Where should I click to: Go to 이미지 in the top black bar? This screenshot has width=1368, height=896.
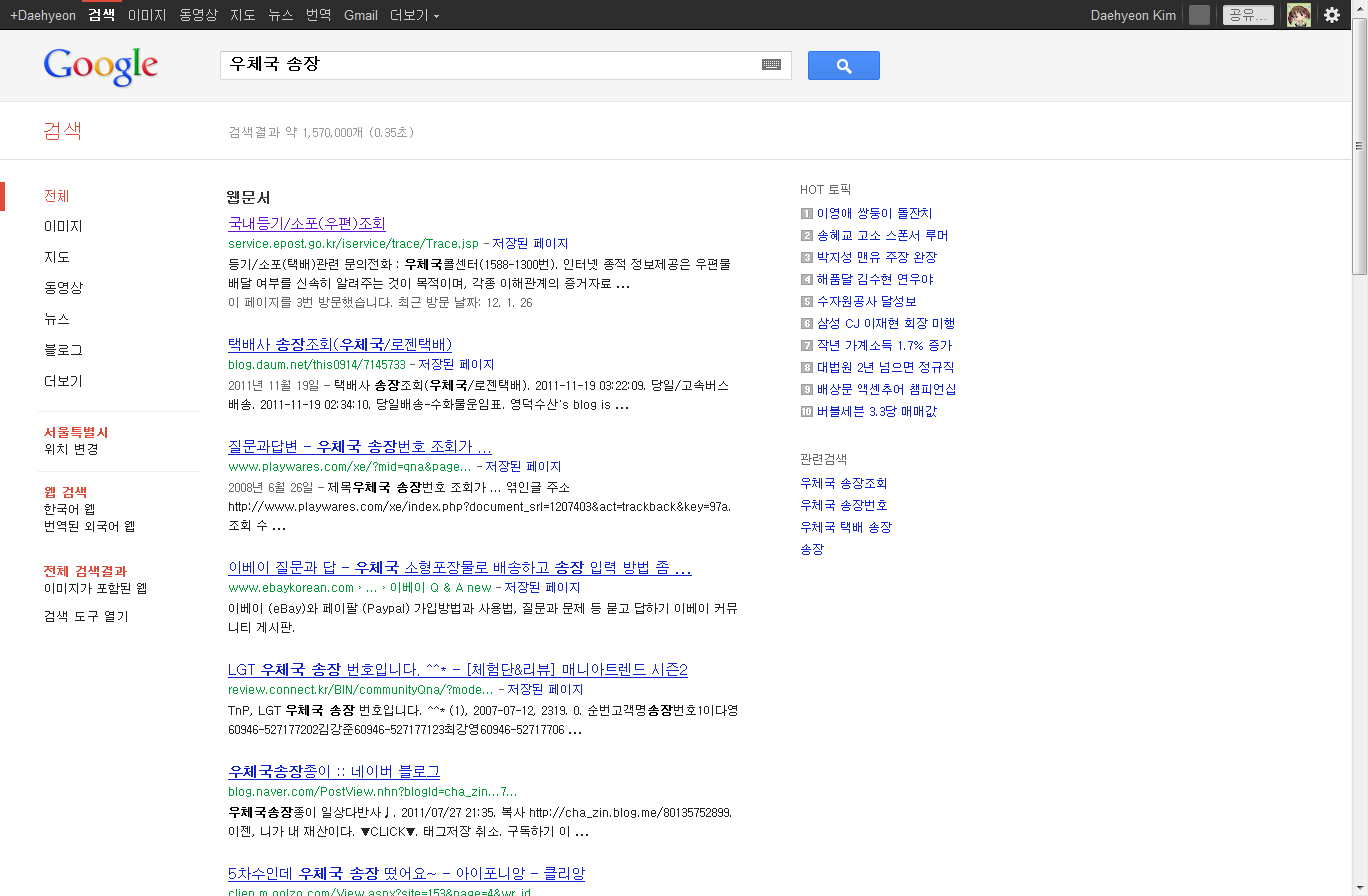click(x=147, y=15)
